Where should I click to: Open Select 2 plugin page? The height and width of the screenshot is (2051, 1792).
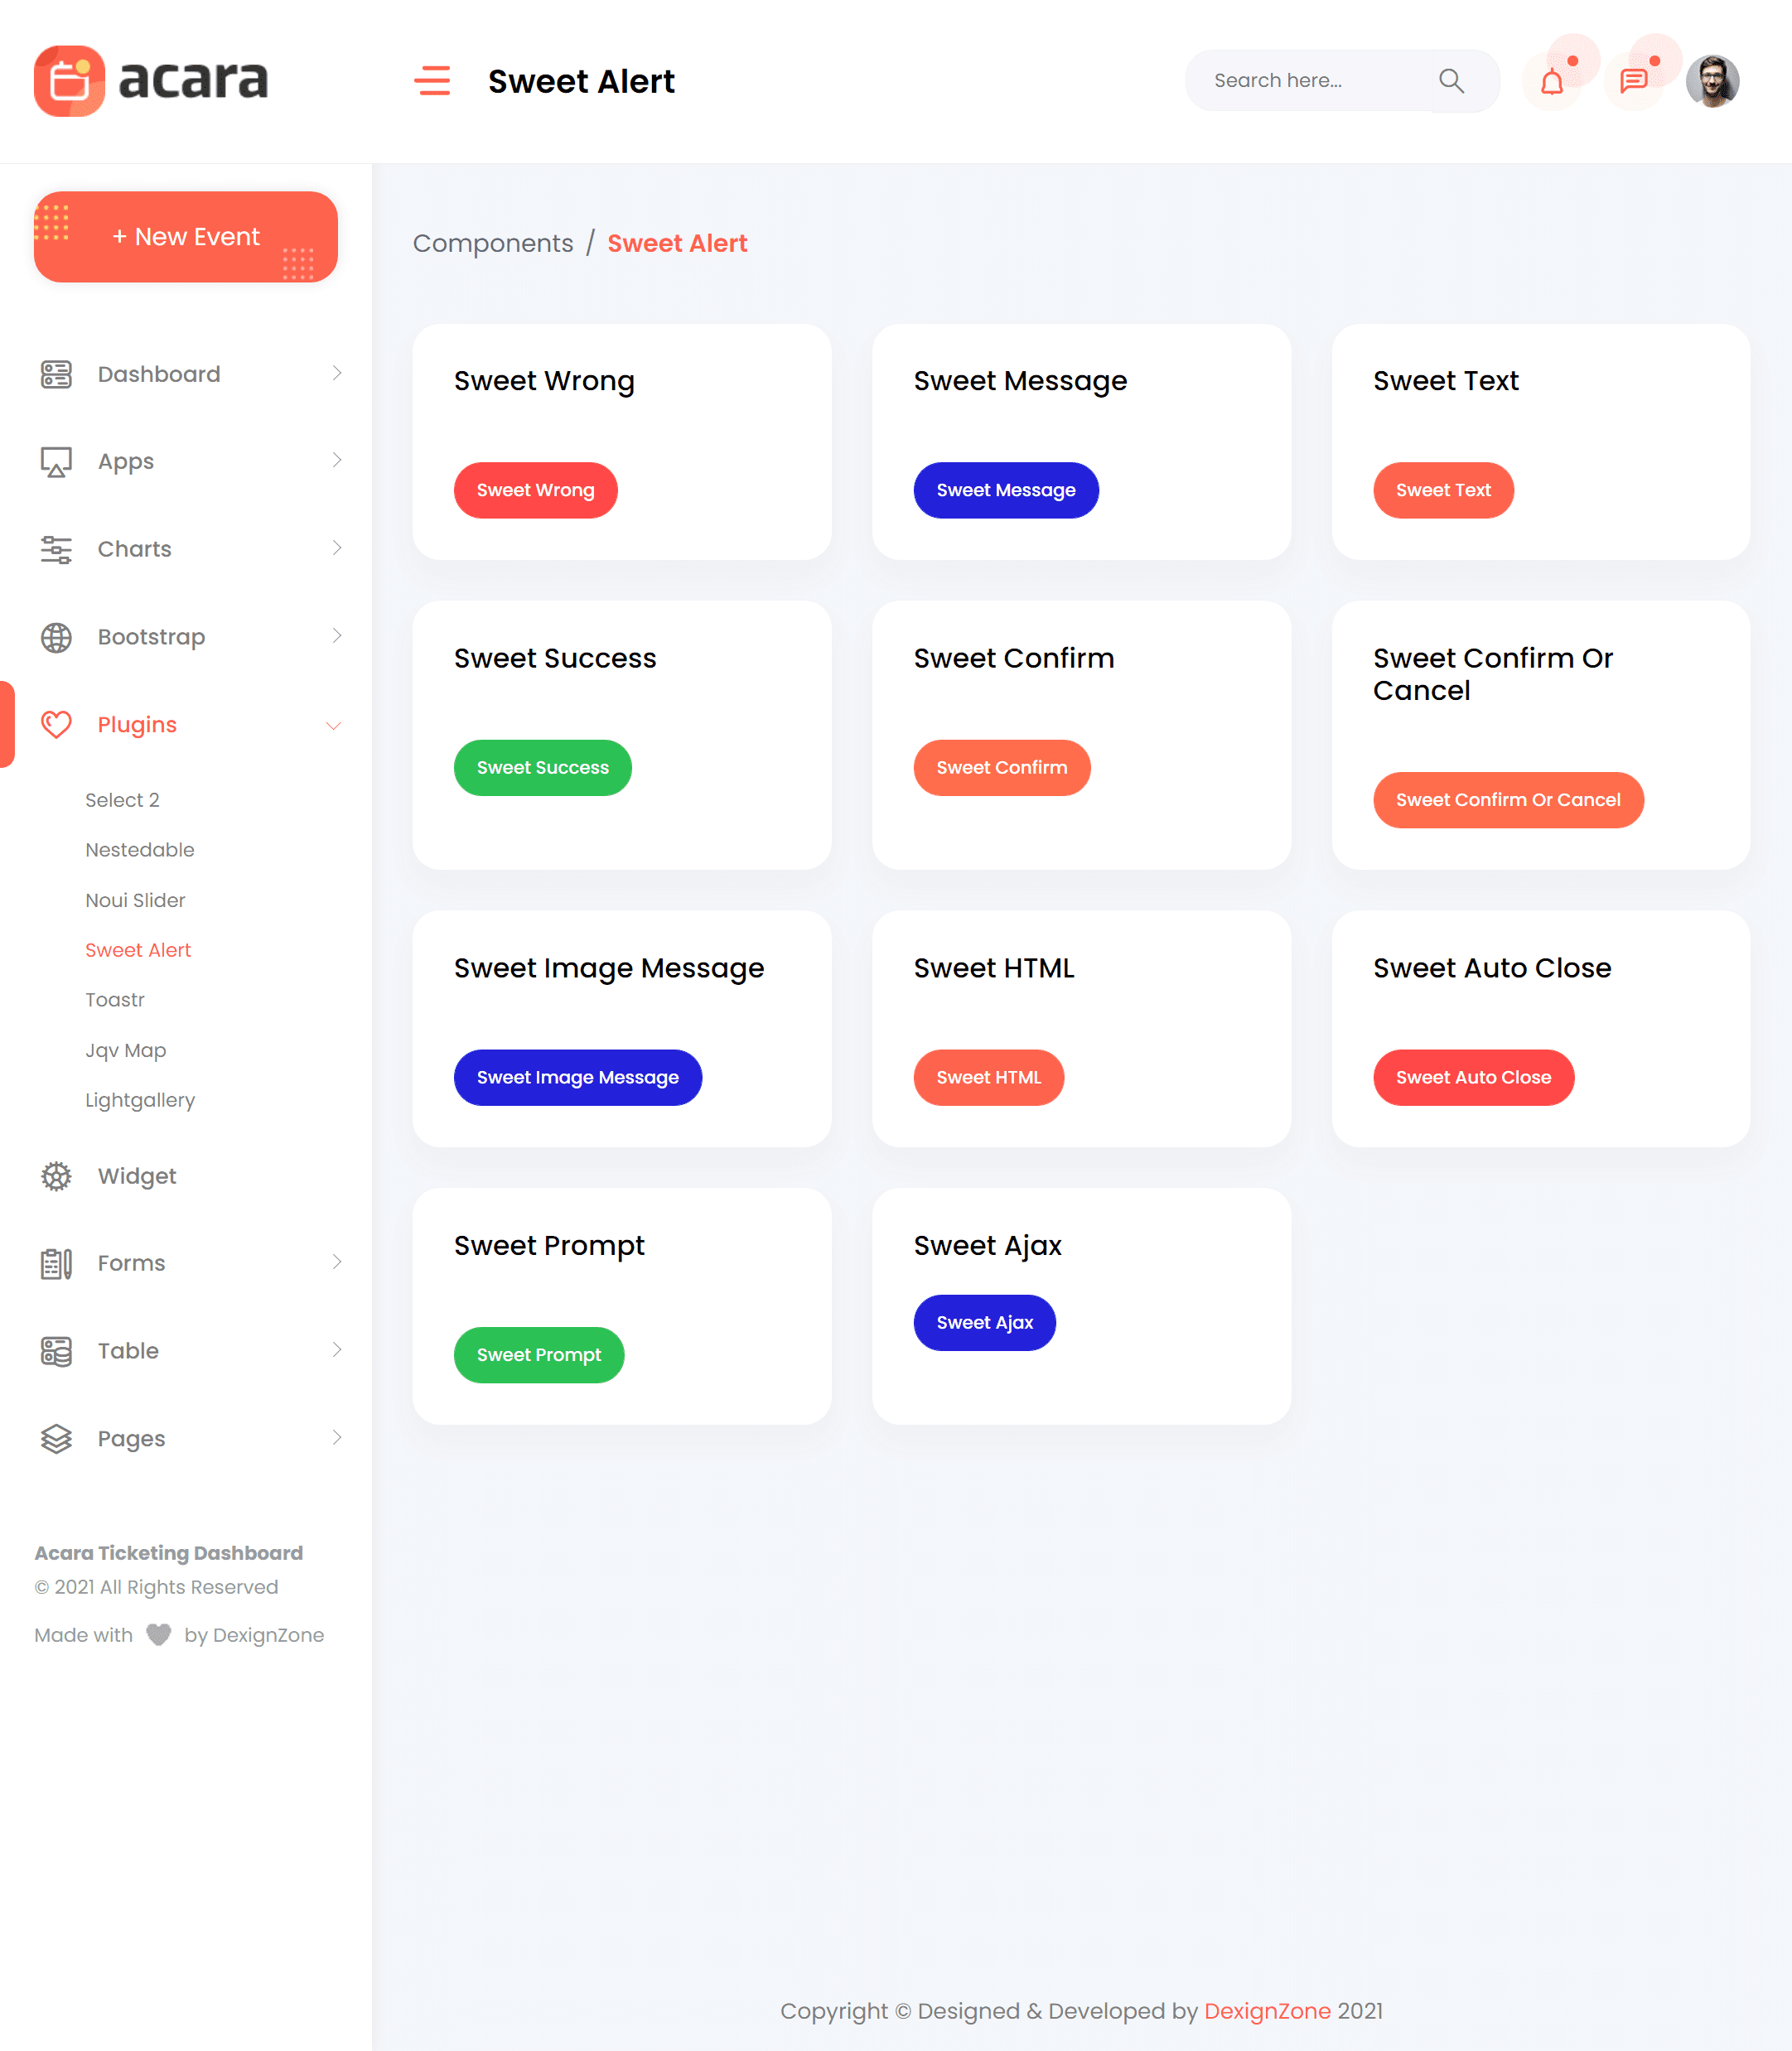point(122,800)
